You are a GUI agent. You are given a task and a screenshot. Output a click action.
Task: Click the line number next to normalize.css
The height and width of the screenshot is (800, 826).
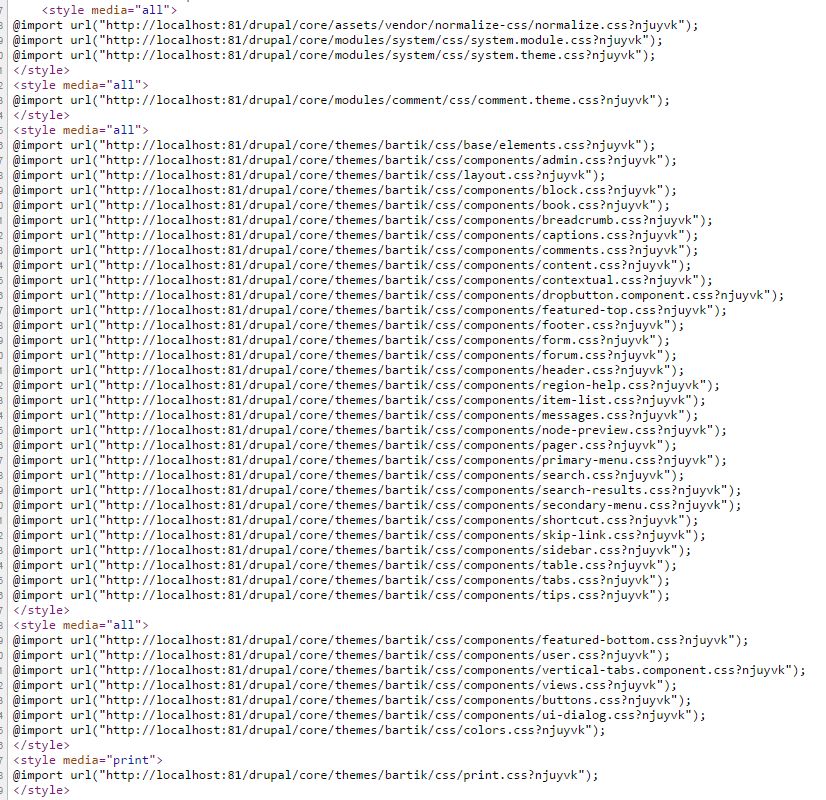tap(5, 25)
